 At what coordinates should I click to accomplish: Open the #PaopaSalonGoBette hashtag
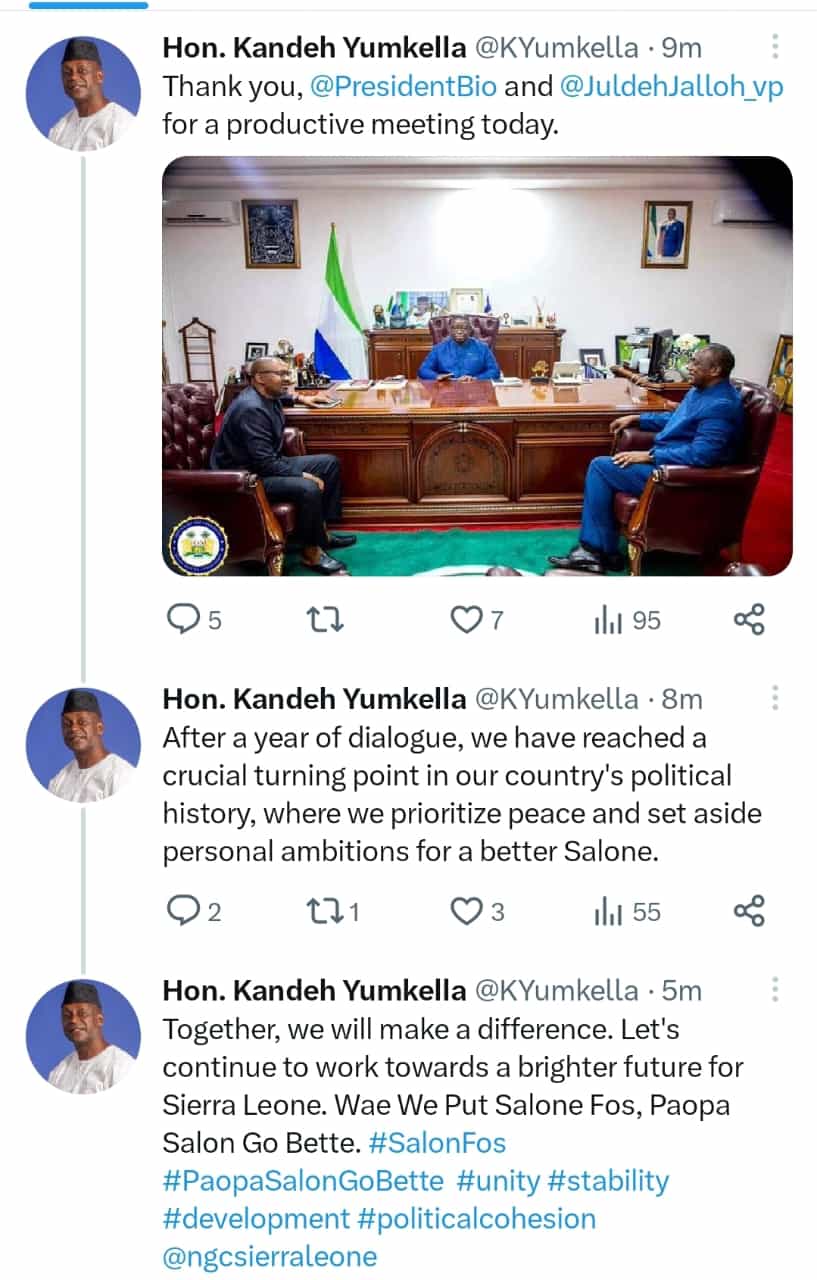click(x=302, y=1181)
